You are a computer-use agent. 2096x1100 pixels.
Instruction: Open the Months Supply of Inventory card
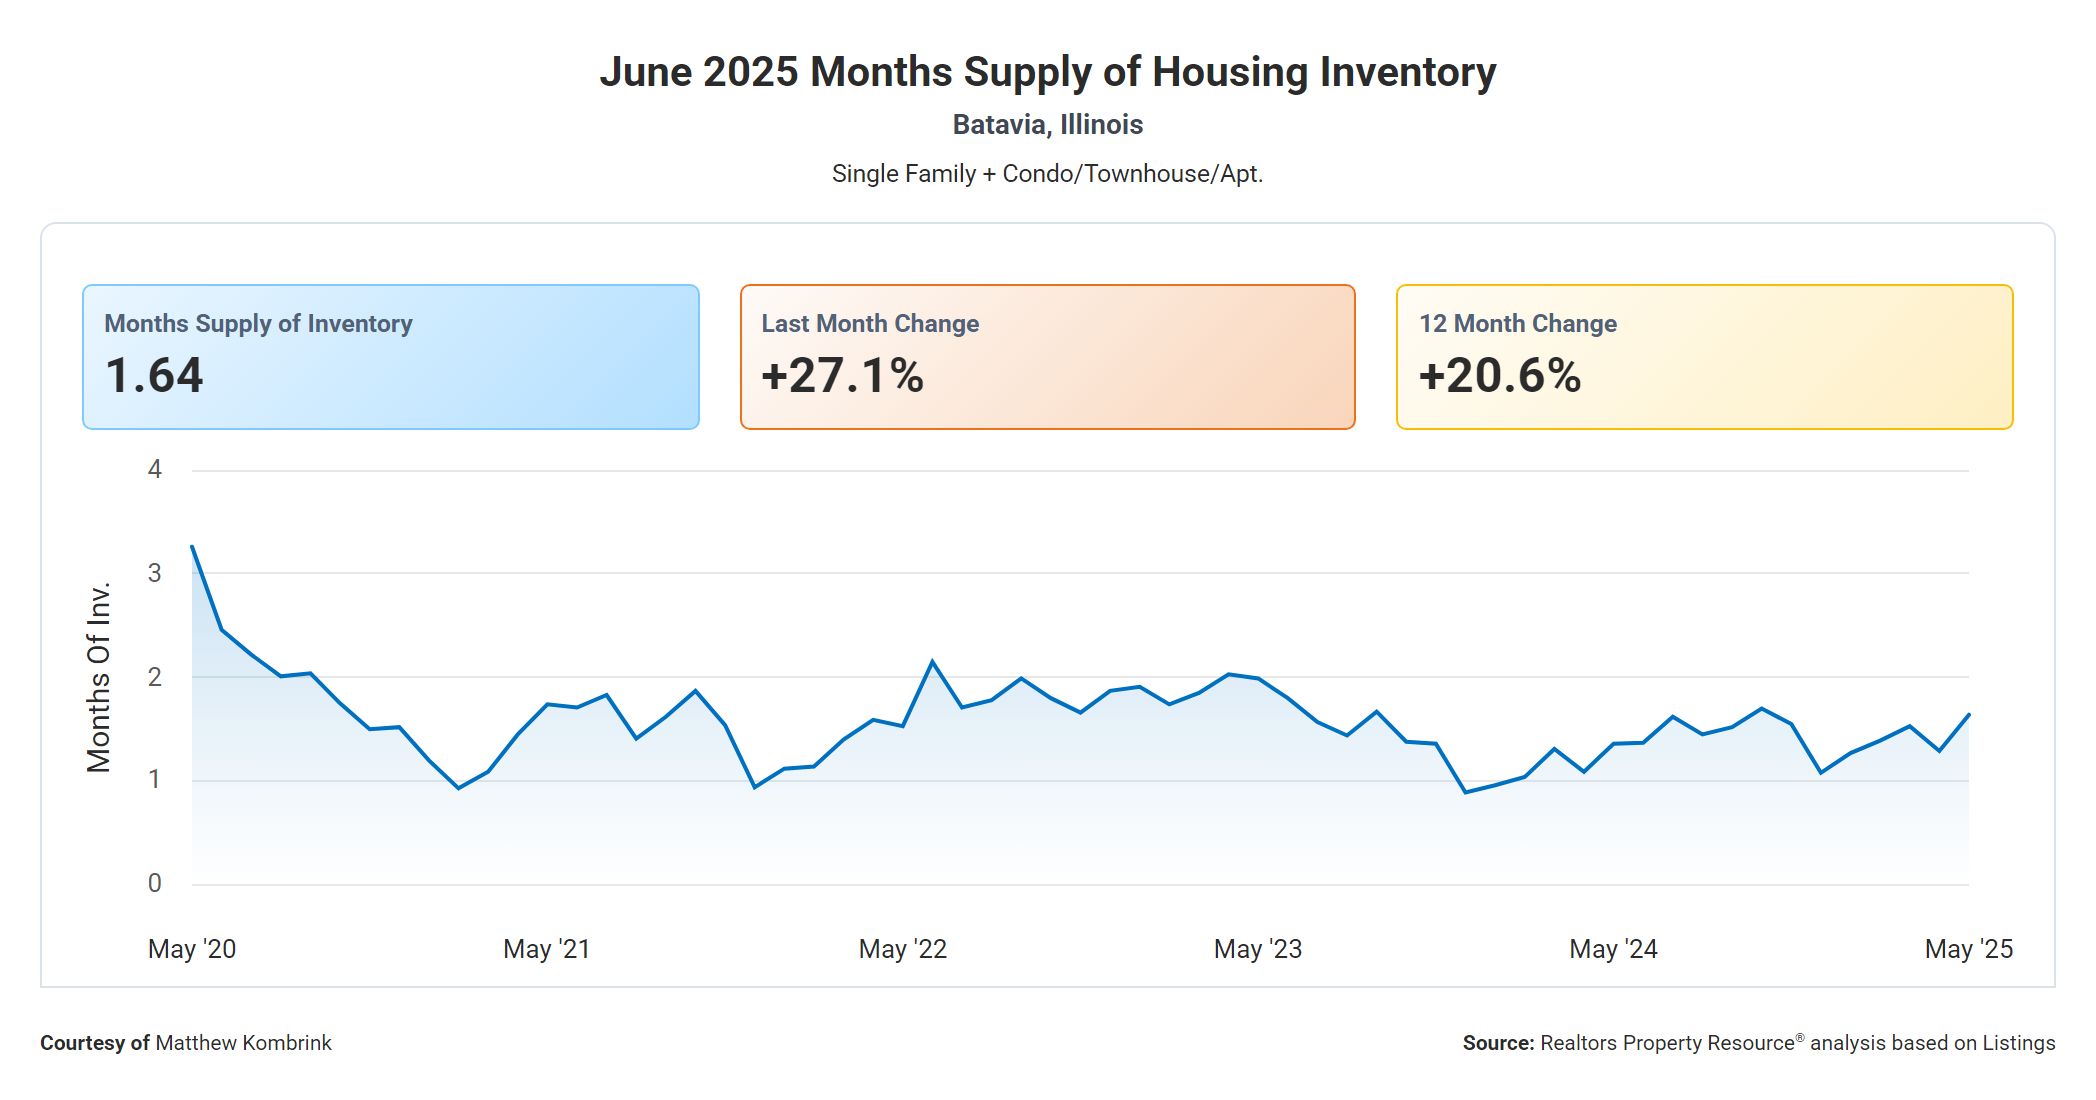coord(390,357)
